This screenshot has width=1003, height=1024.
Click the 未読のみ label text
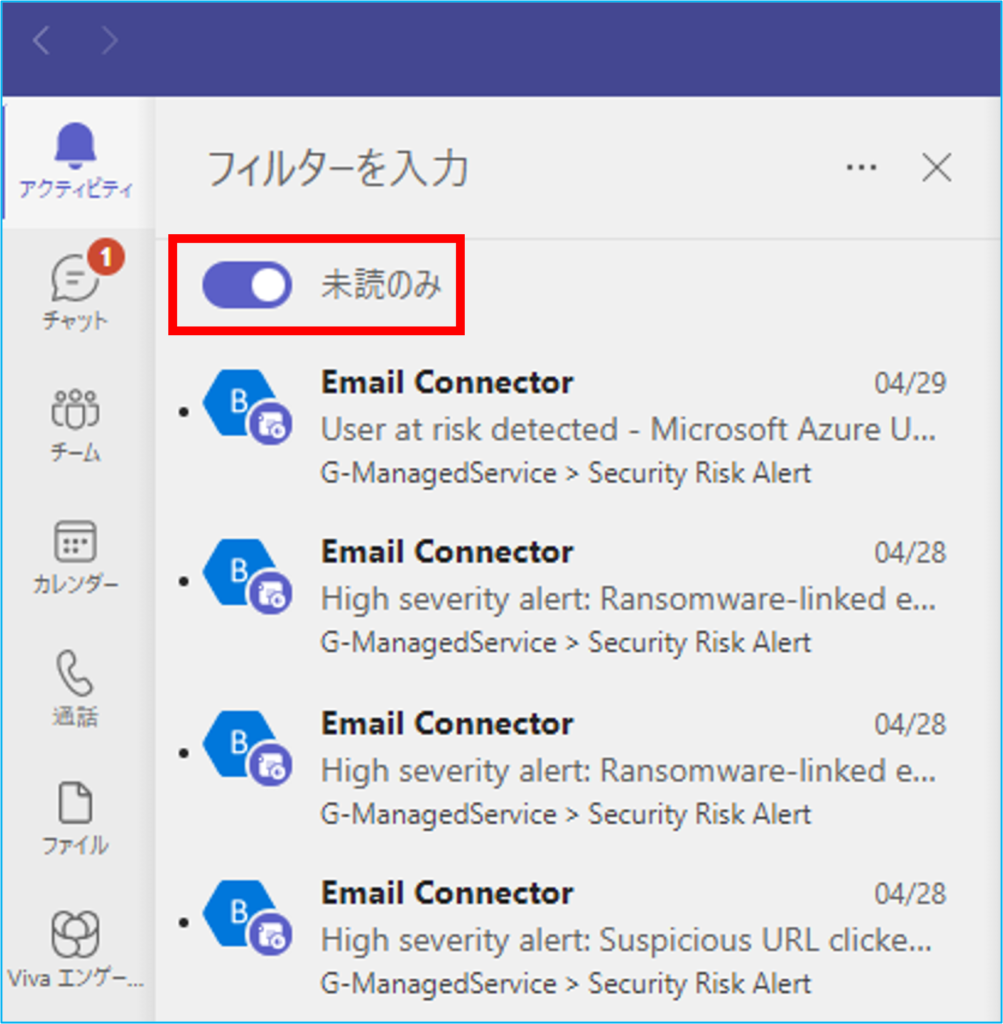[381, 286]
